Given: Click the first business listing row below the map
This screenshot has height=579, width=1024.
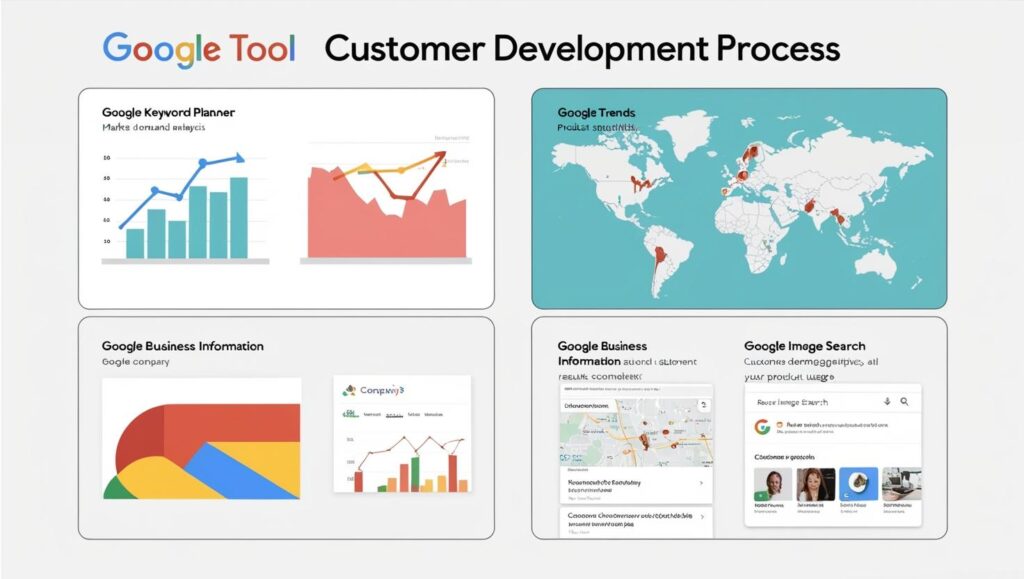Looking at the screenshot, I should (x=636, y=487).
